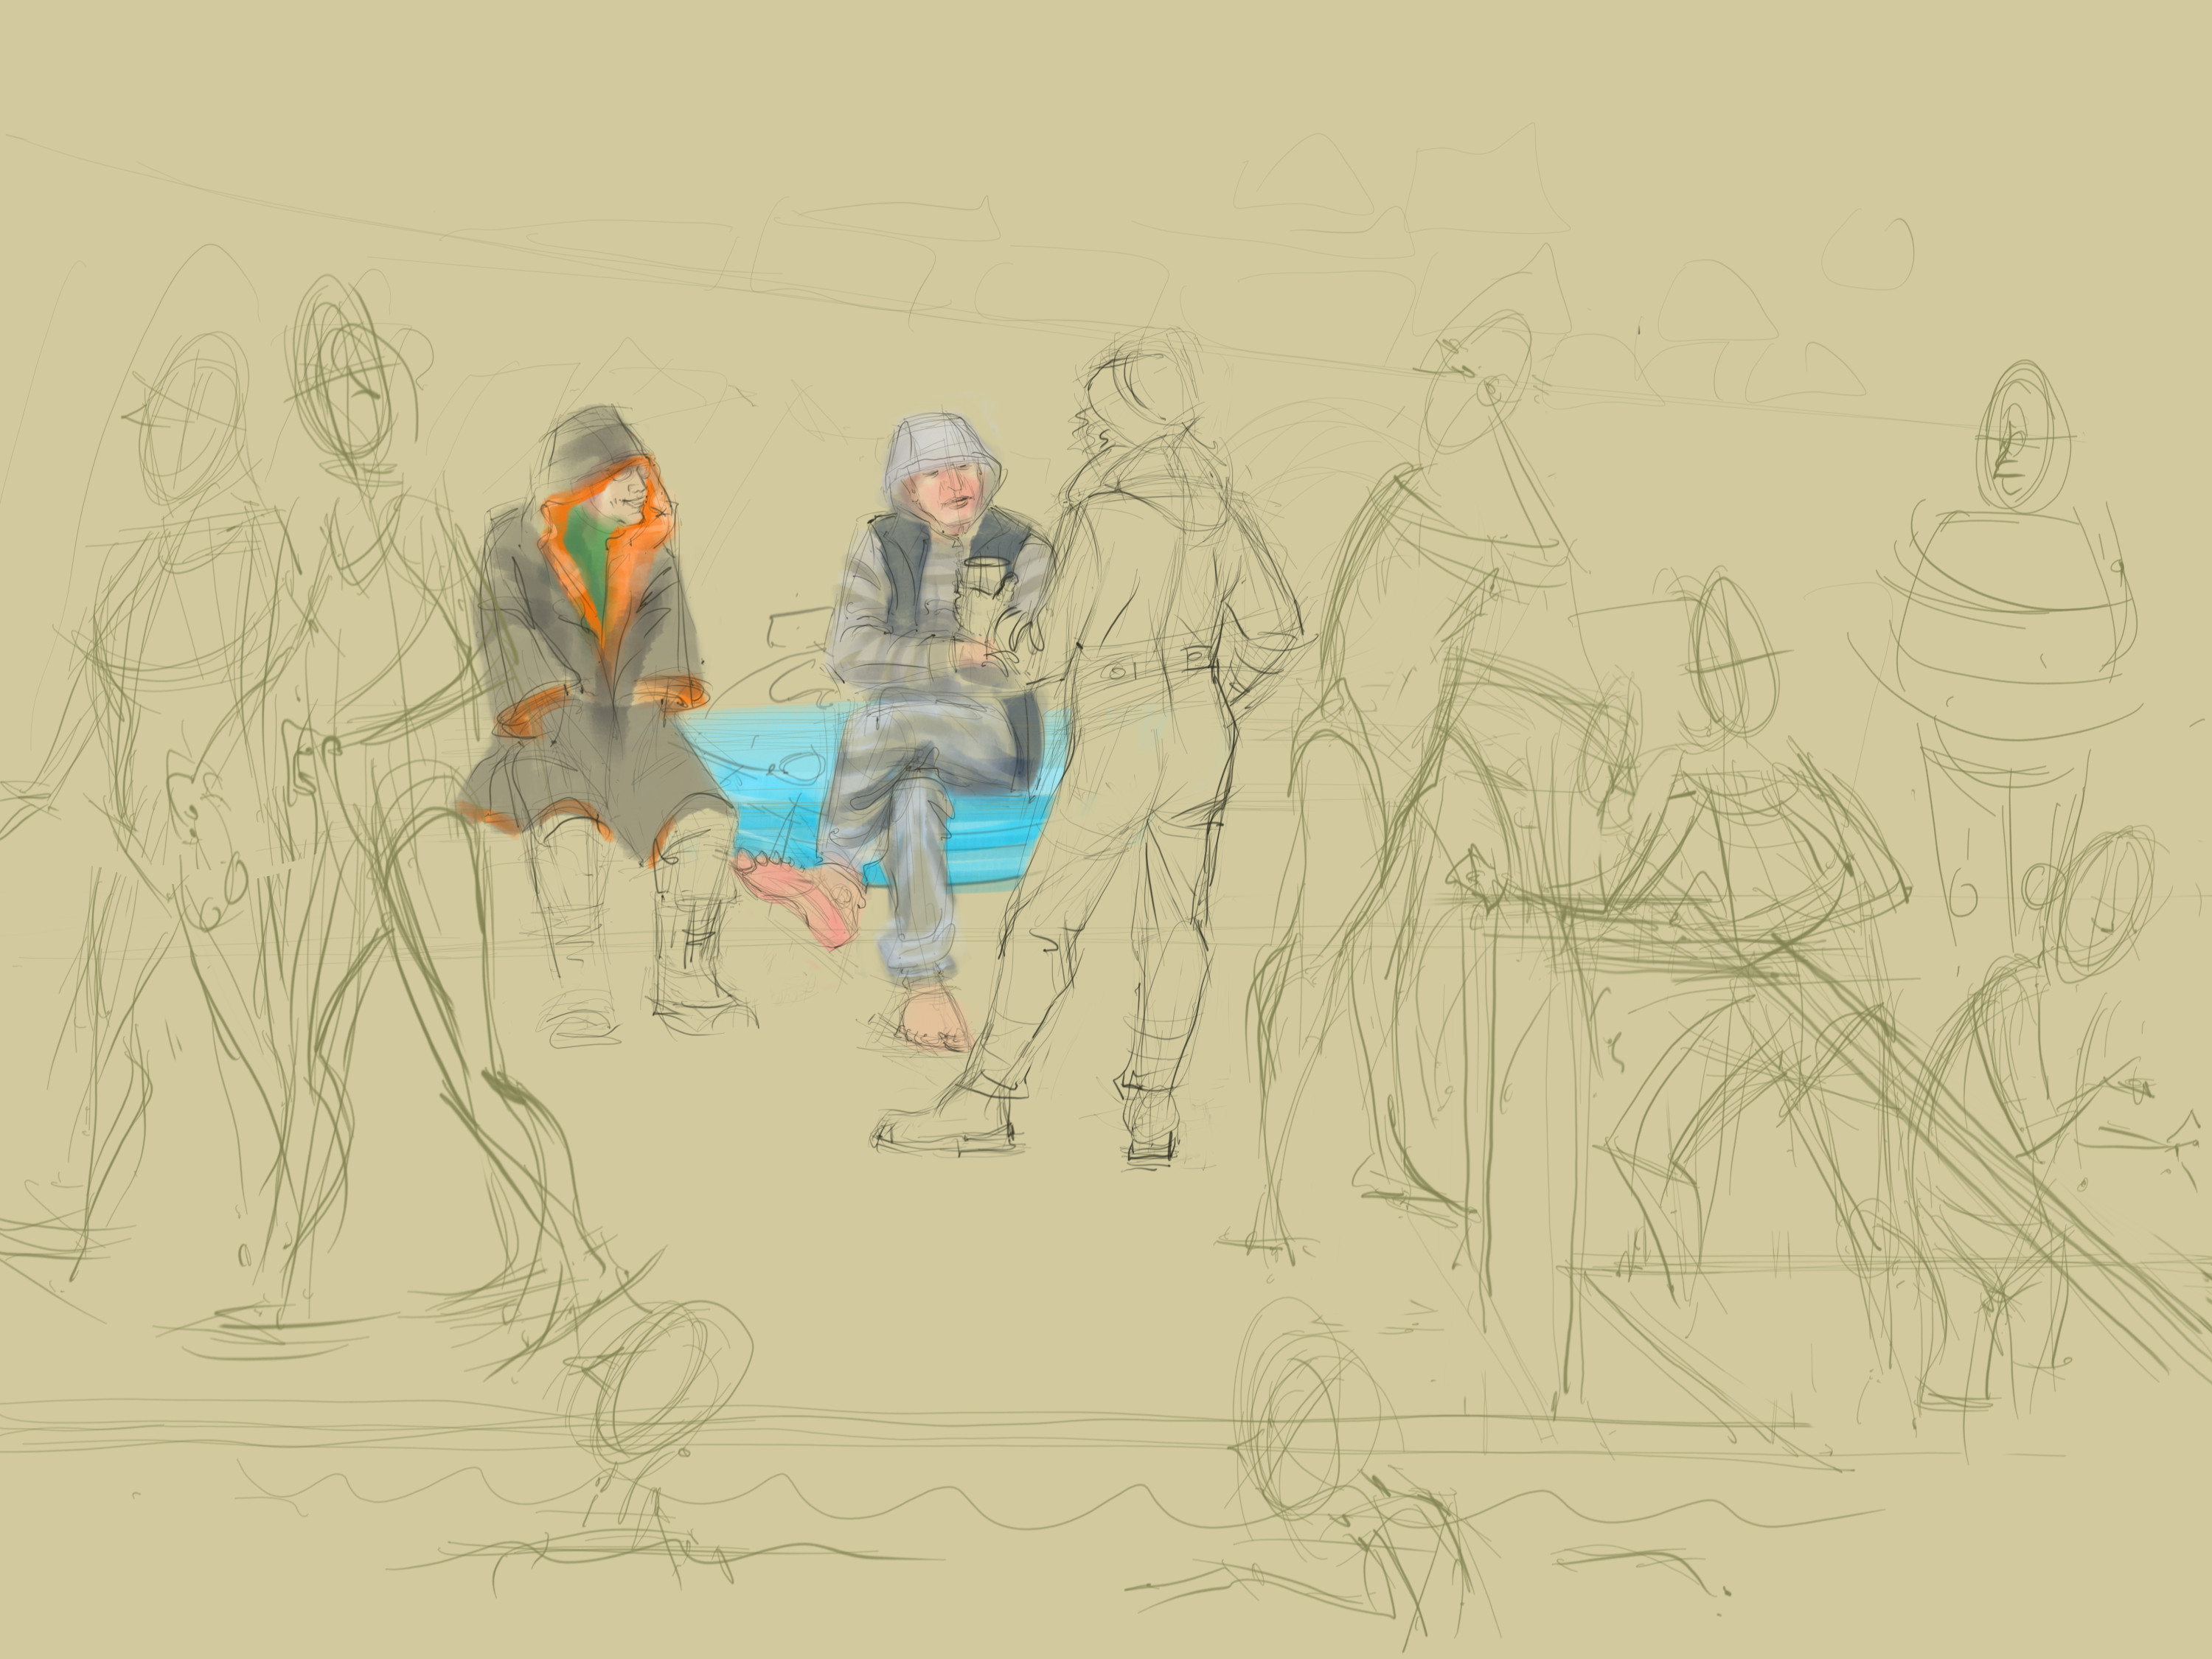Click the pink bare foot near the bench
Screen dimensions: 2212x1659
coord(800,895)
